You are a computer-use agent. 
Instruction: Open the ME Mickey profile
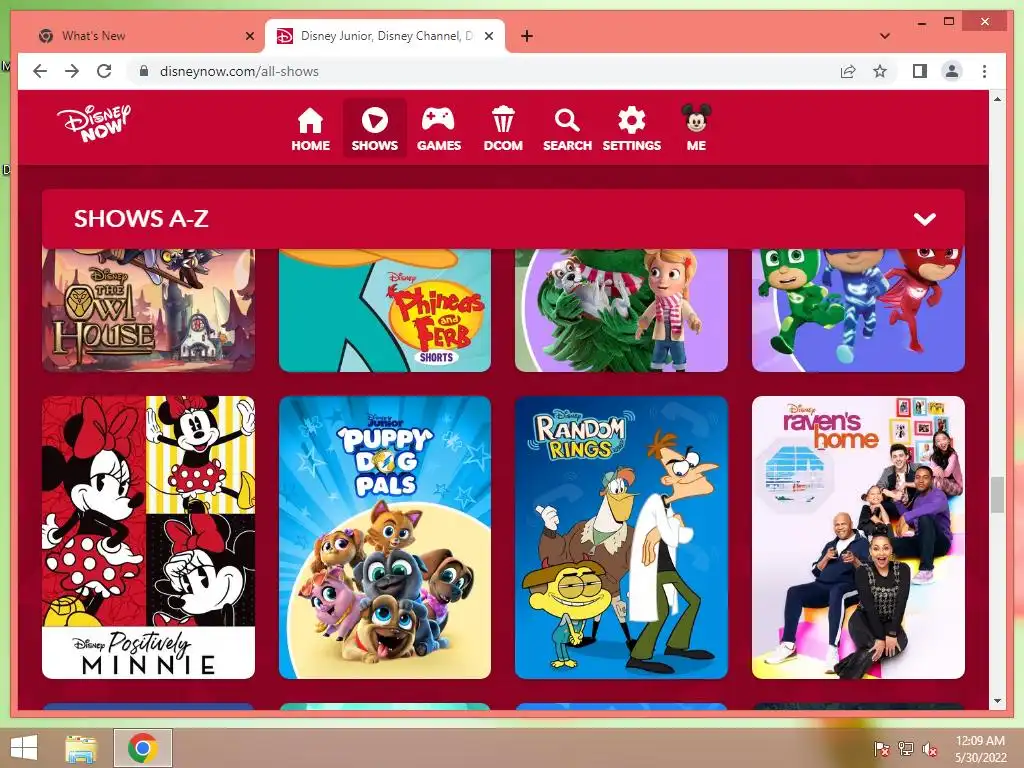click(x=696, y=129)
